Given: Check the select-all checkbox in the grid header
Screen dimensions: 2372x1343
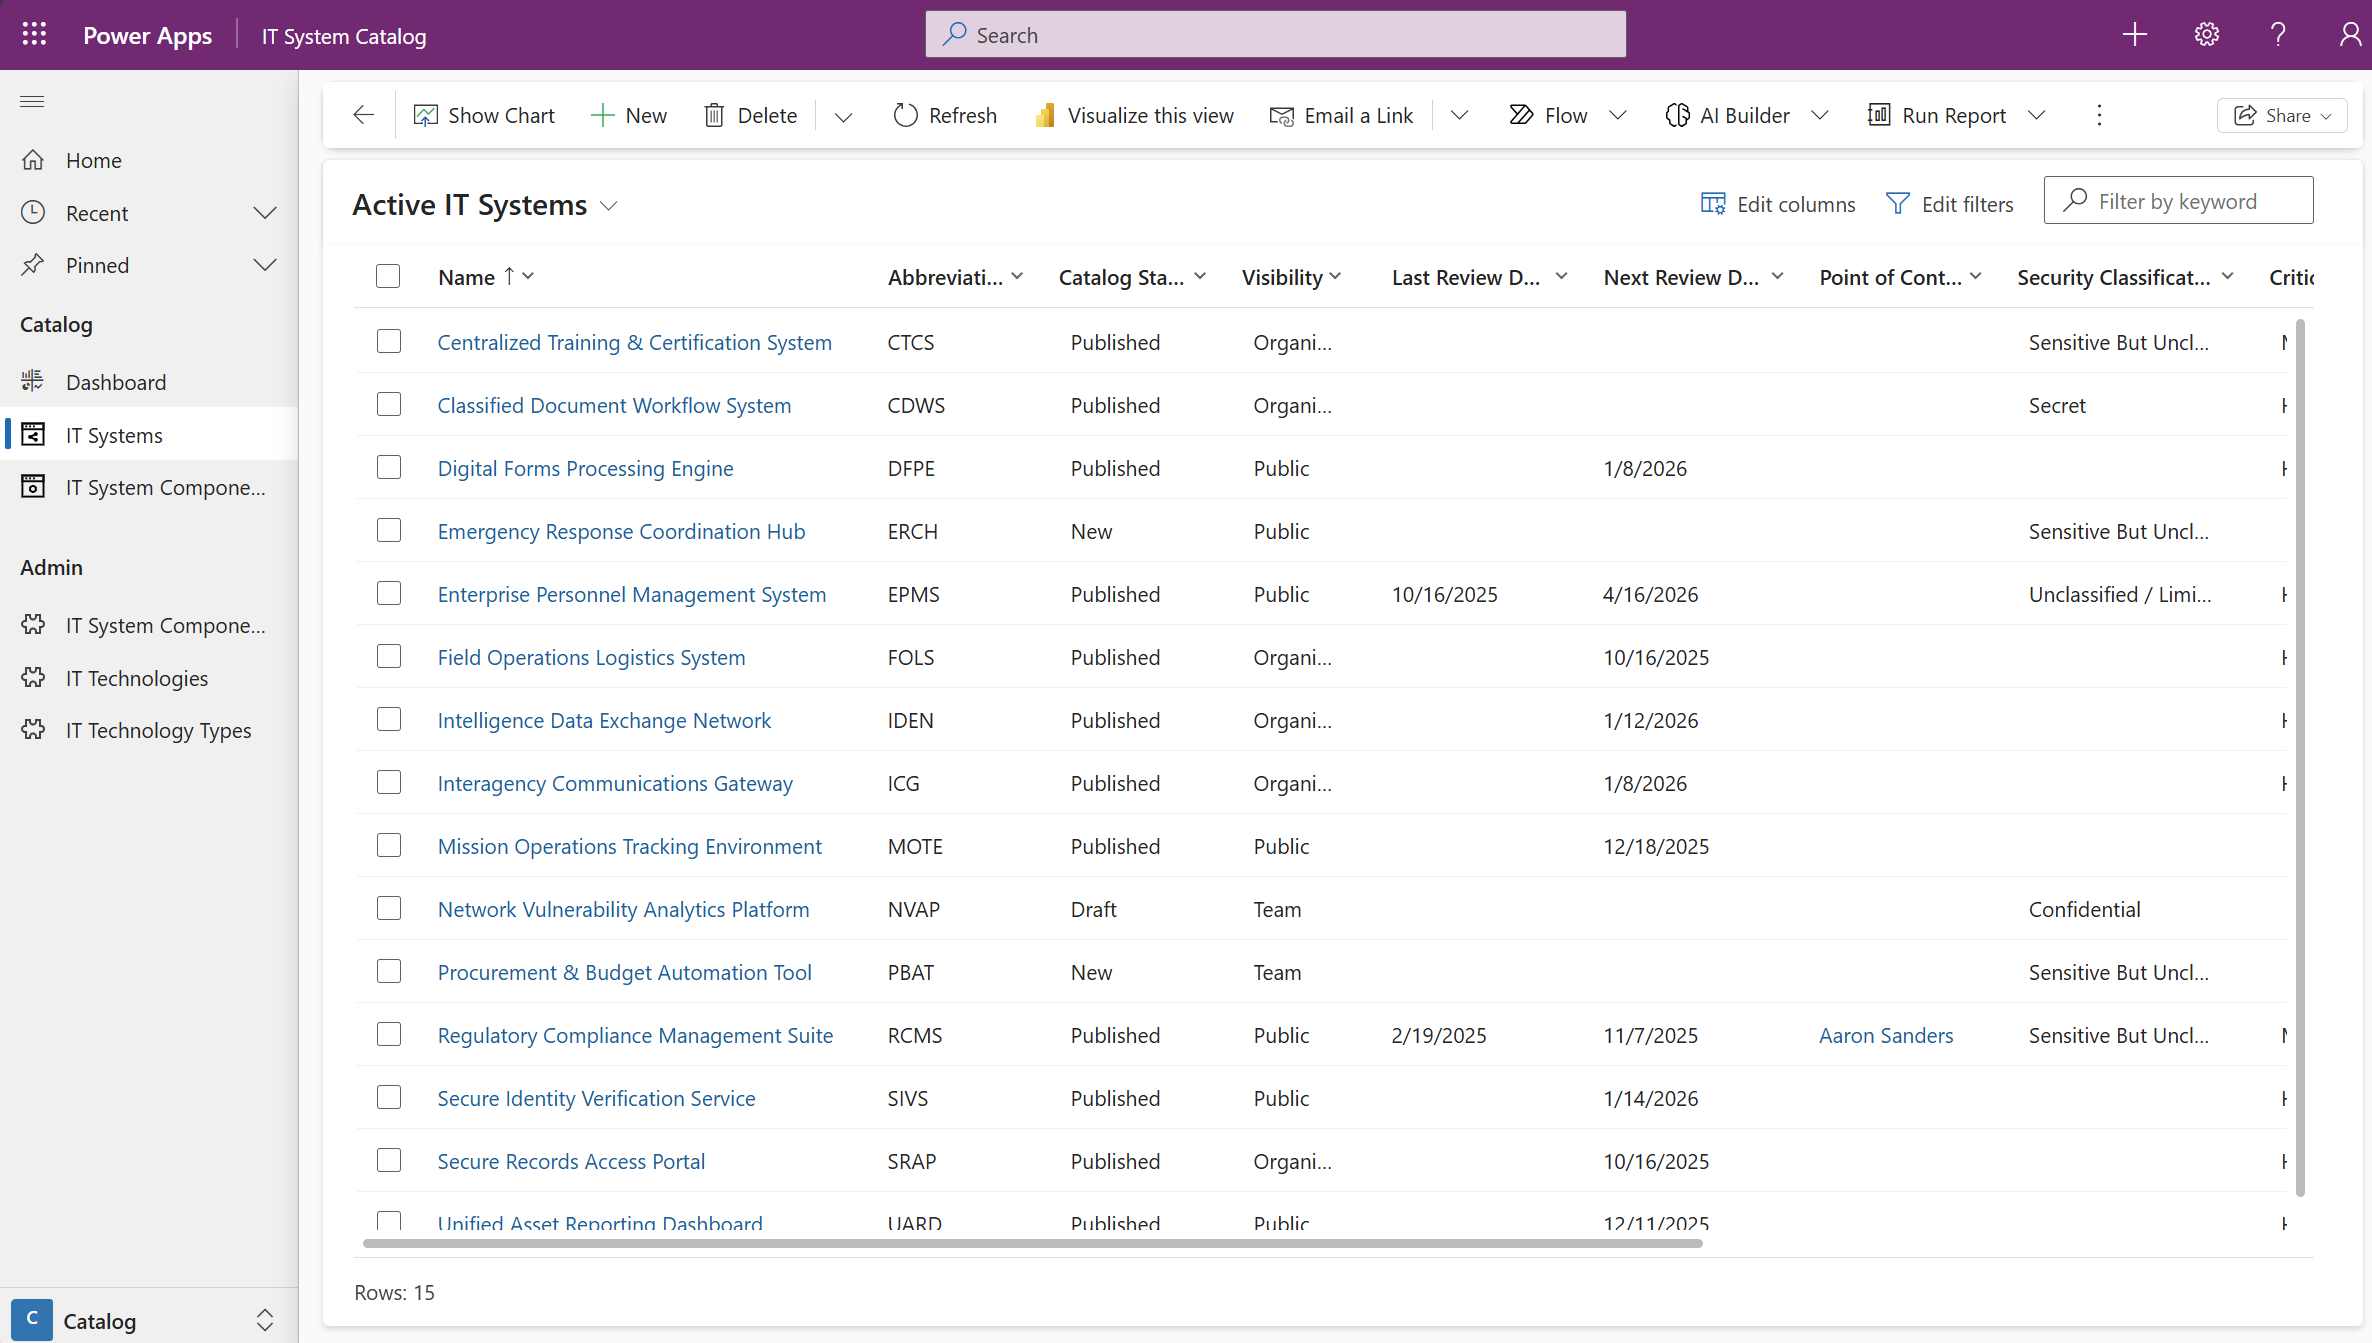Looking at the screenshot, I should click(x=388, y=275).
